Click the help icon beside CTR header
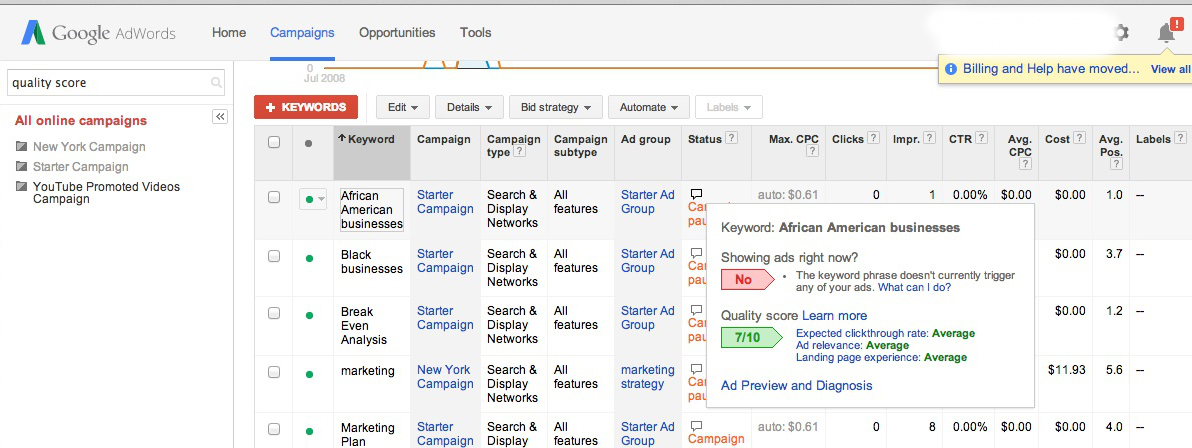Viewport: 1192px width, 448px height. coord(981,138)
